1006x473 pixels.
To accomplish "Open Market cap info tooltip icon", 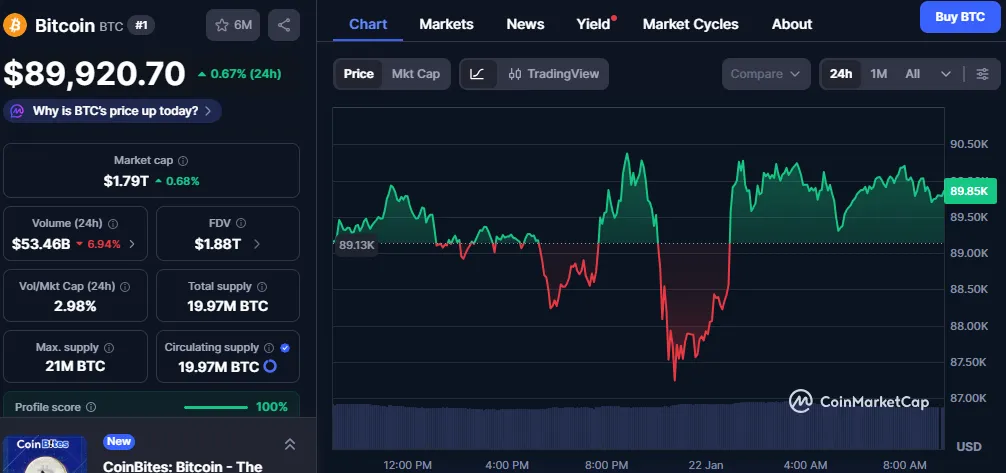I will [183, 160].
